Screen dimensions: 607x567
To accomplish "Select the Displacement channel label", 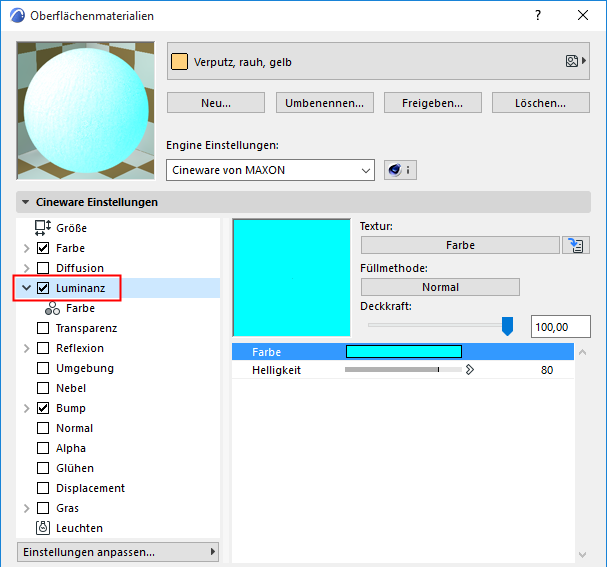I will click(90, 488).
